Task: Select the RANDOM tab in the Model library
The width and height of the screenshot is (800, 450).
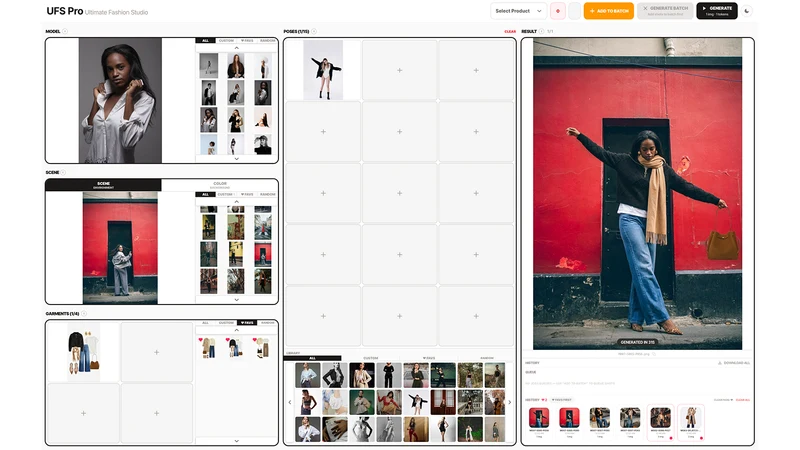Action: (x=267, y=40)
